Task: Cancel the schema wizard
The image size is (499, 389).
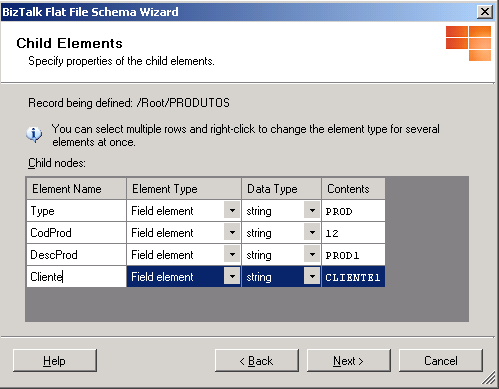Action: (441, 361)
